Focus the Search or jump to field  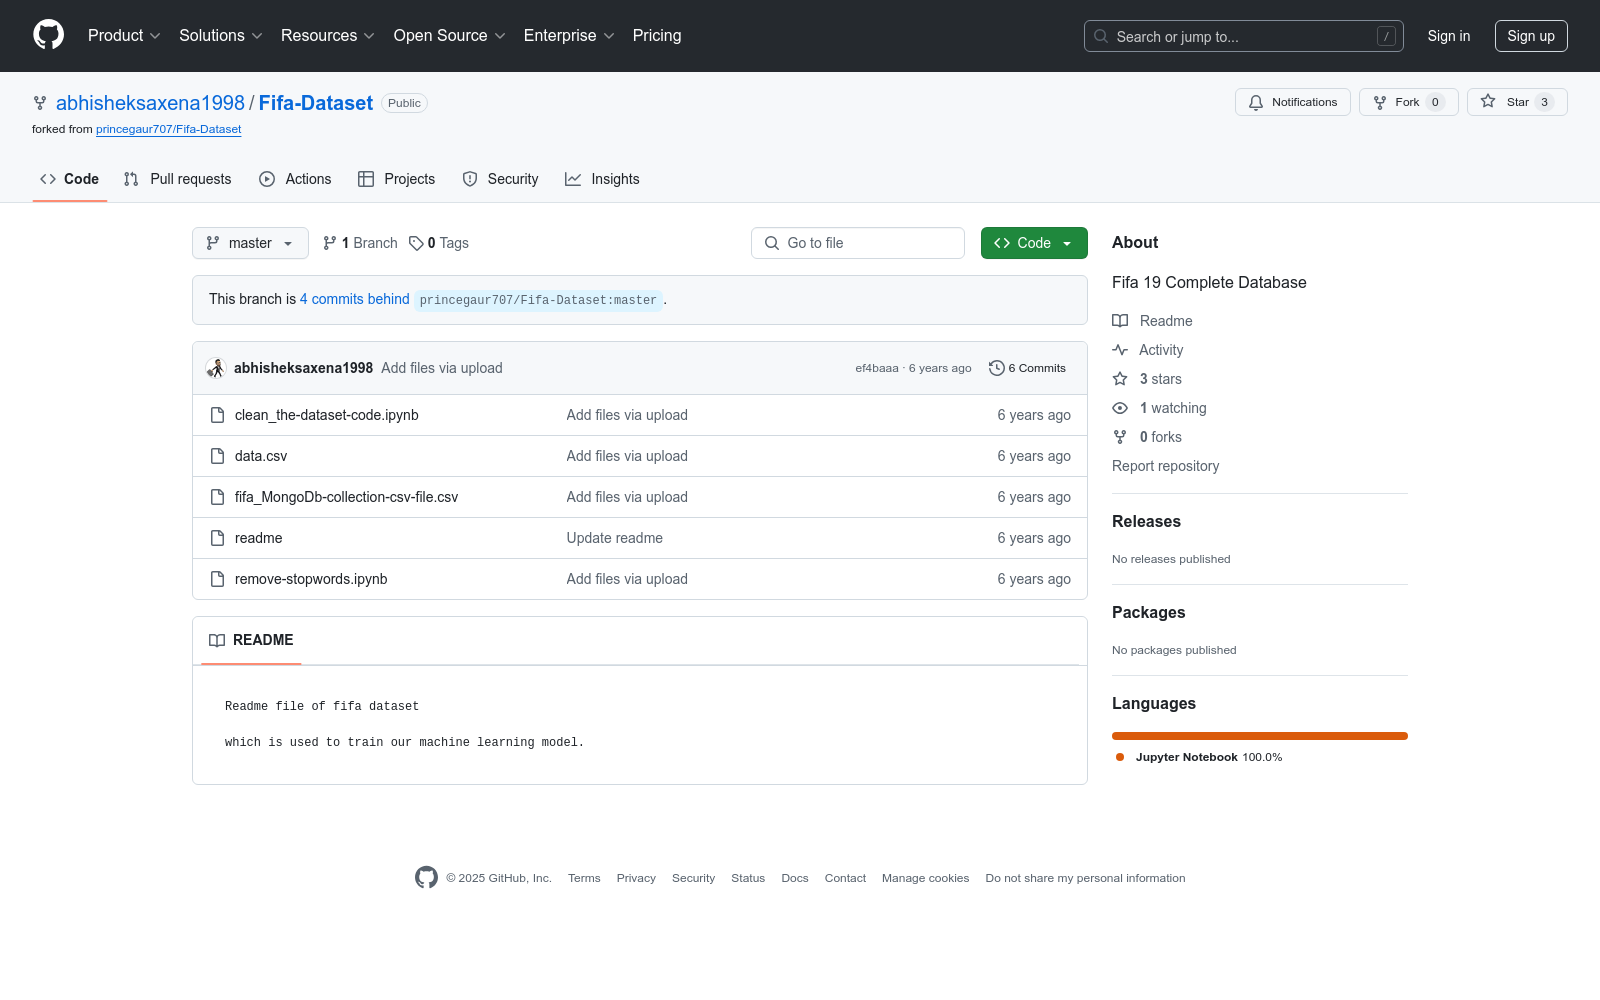1244,36
